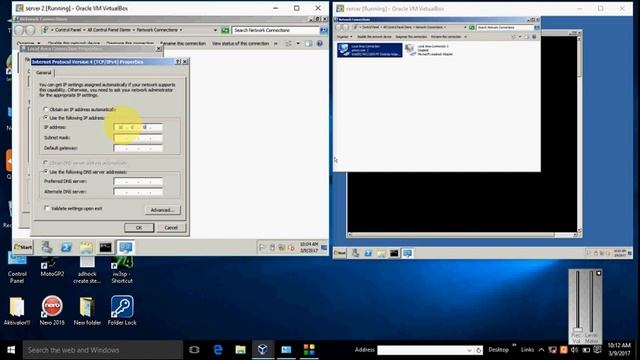
Task: Select Use the following IP address
Action: coord(46,118)
